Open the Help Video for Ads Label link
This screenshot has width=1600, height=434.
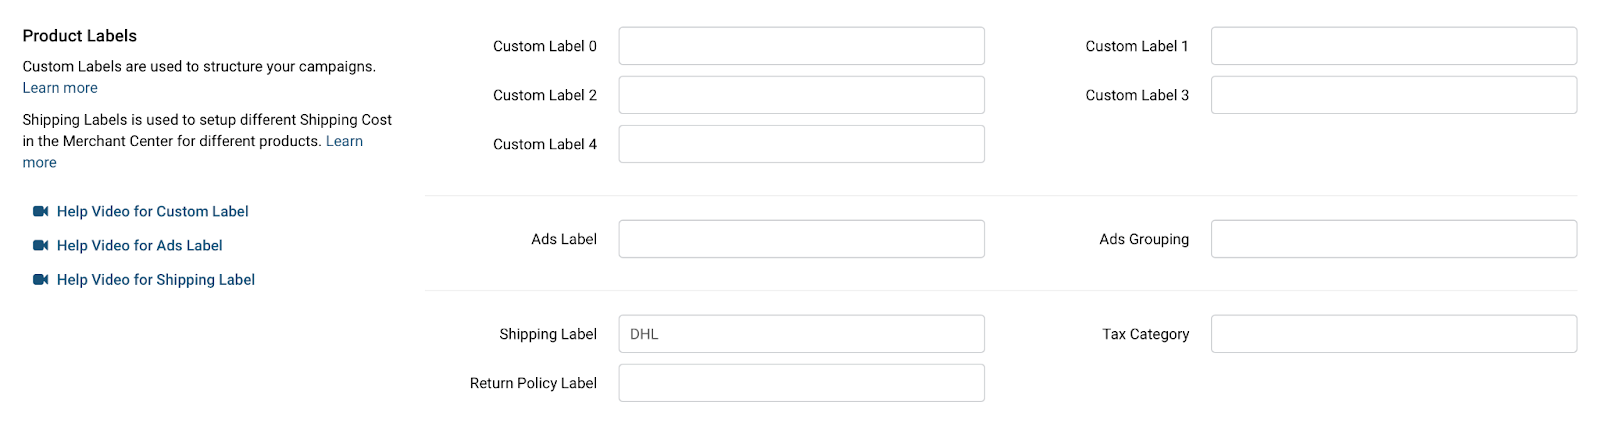(x=139, y=245)
